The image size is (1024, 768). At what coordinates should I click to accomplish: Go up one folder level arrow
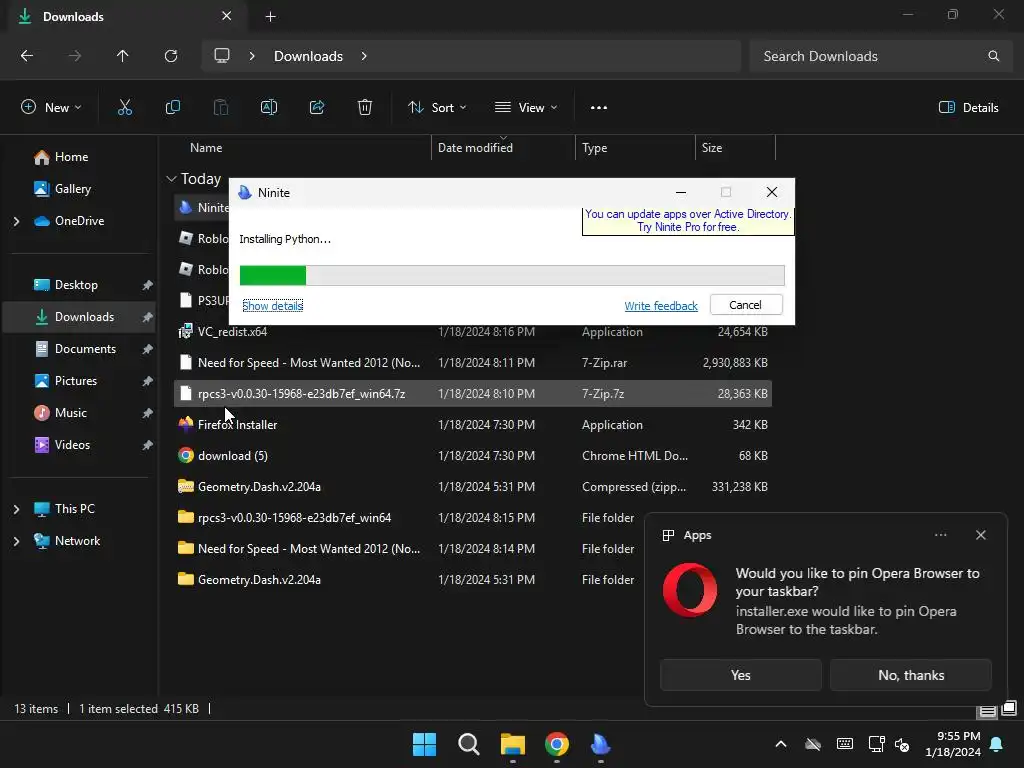[123, 56]
